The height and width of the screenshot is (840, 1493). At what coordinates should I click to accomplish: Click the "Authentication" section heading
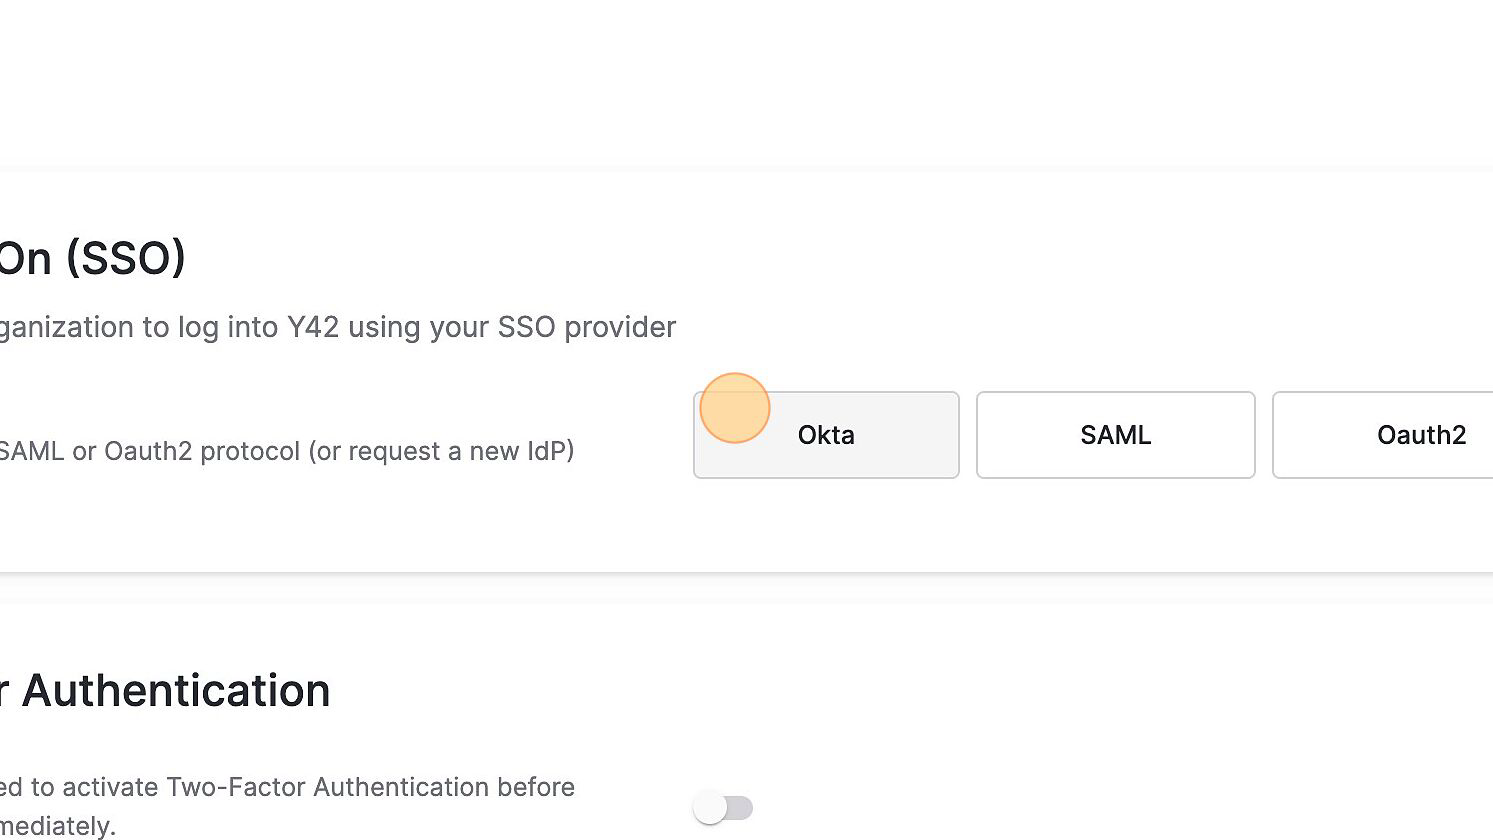(175, 691)
